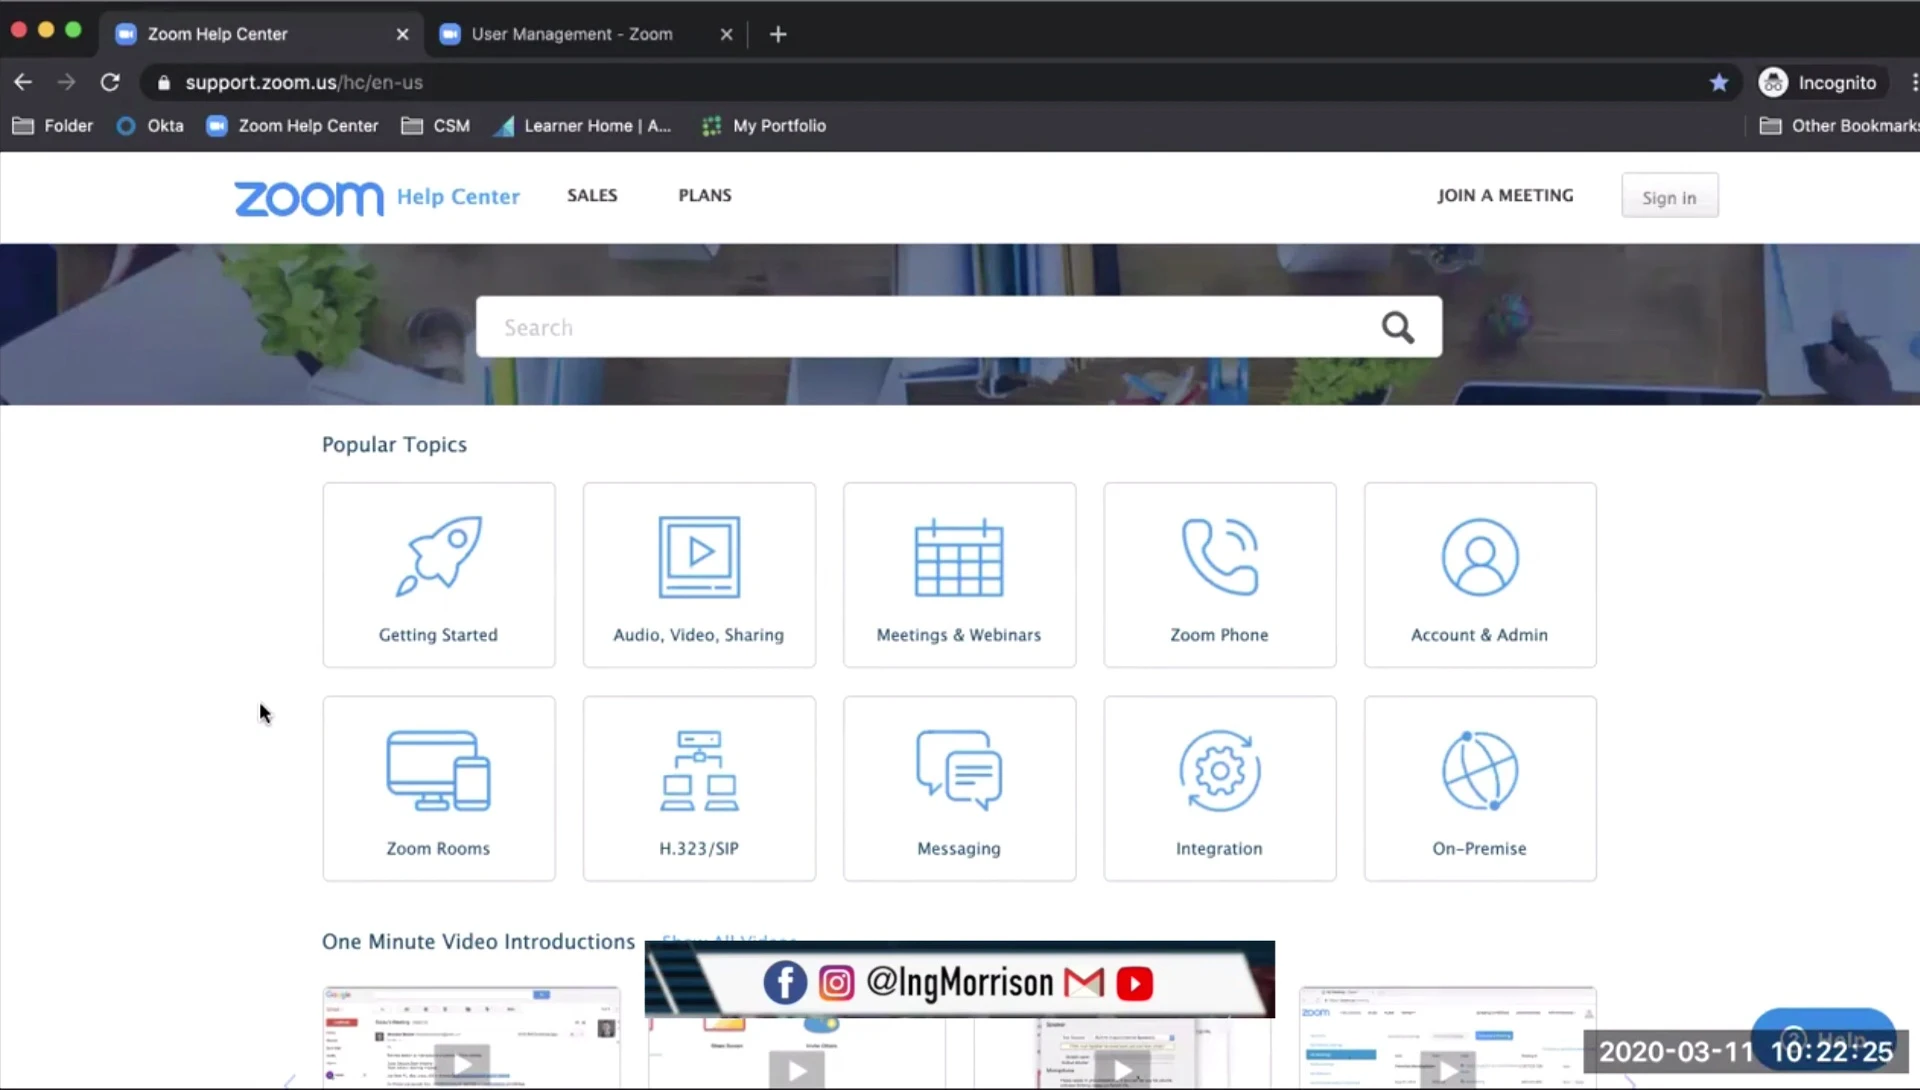Open the Account & Admin person icon
Viewport: 1920px width, 1090px height.
[1480, 556]
